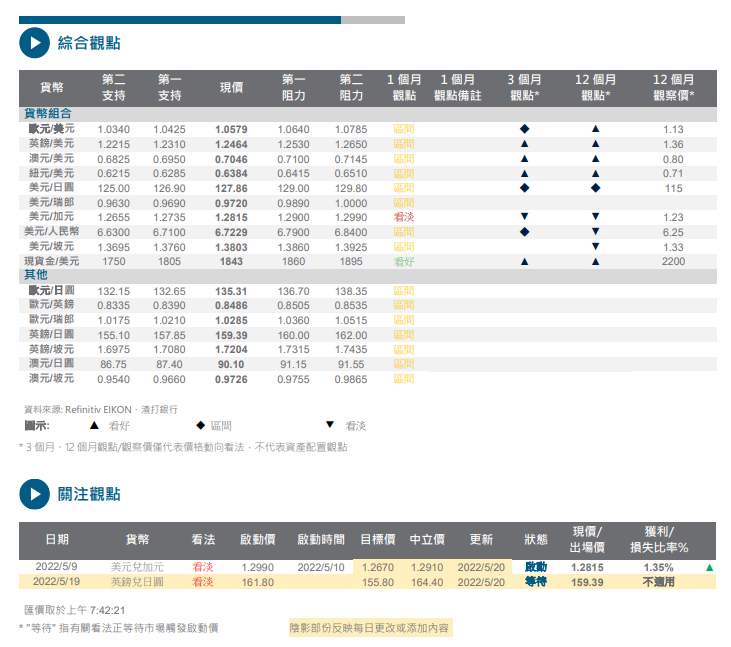Click 歐元/美元 3個月 diamond marker
The height and width of the screenshot is (647, 731).
point(524,130)
